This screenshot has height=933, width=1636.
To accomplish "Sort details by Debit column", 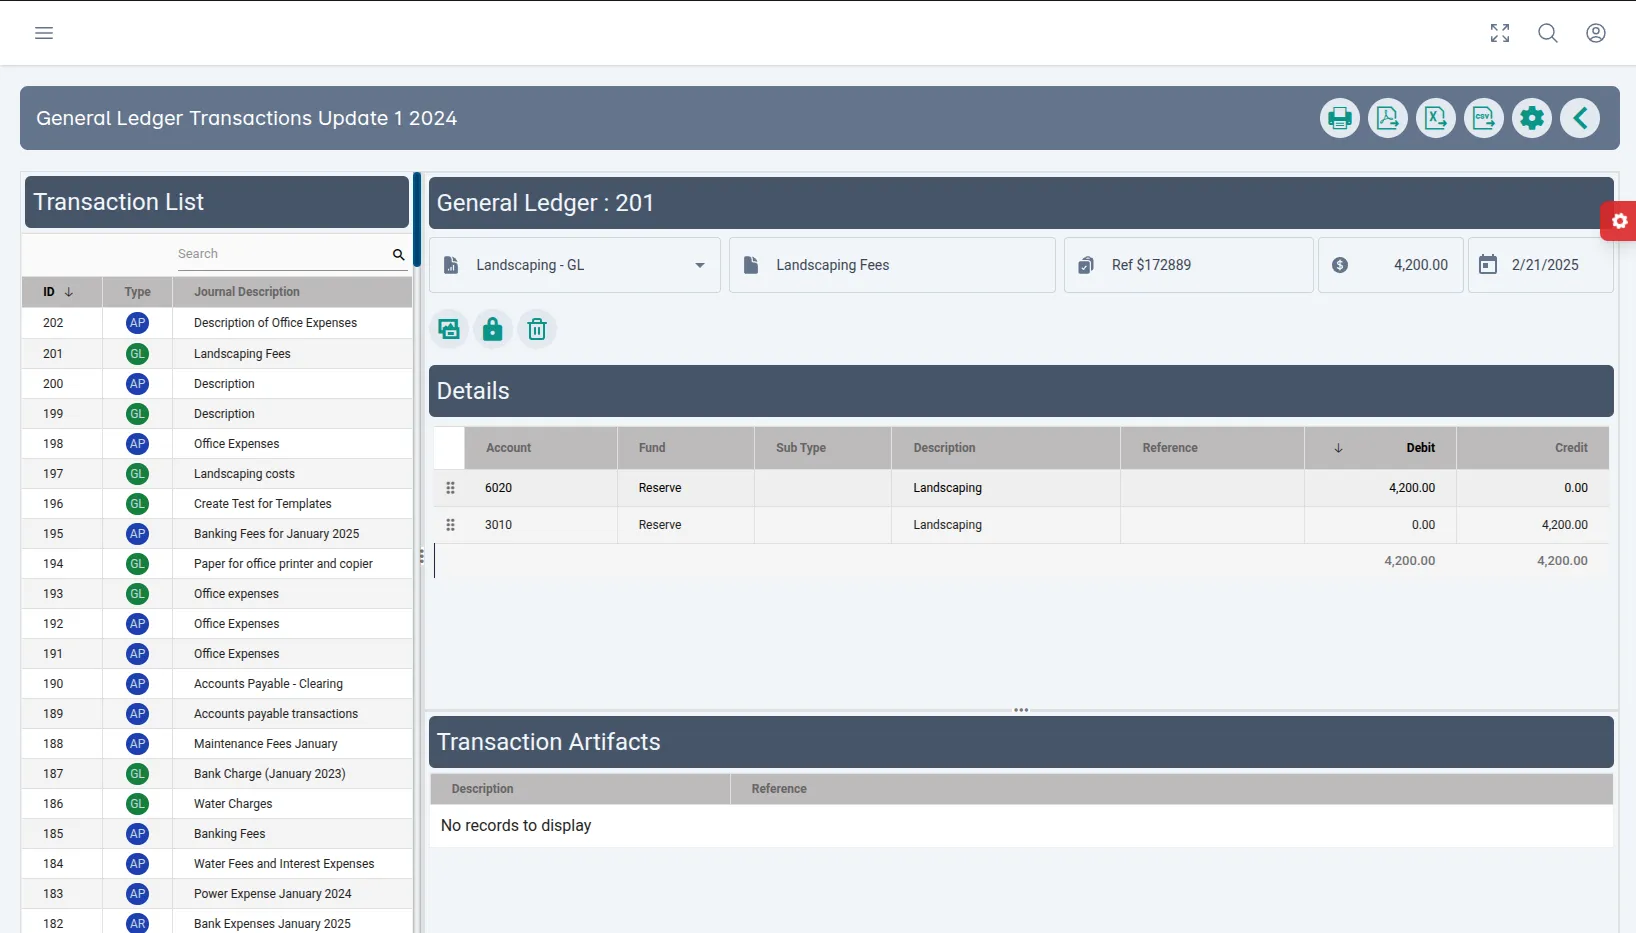I will 1420,448.
